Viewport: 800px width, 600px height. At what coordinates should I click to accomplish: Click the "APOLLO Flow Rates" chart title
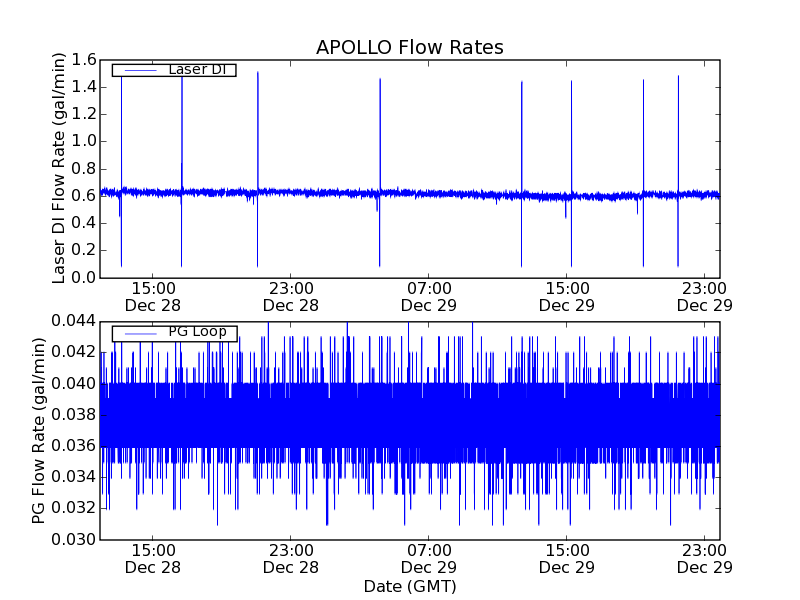click(409, 48)
